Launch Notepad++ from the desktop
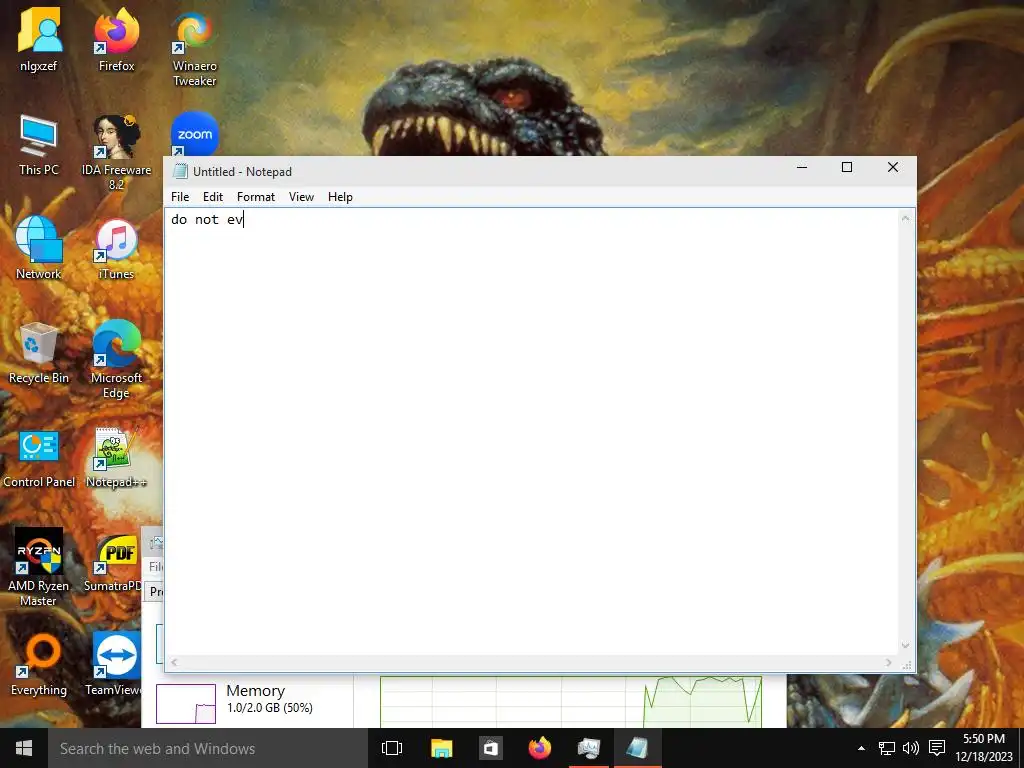This screenshot has width=1024, height=768. click(x=116, y=457)
